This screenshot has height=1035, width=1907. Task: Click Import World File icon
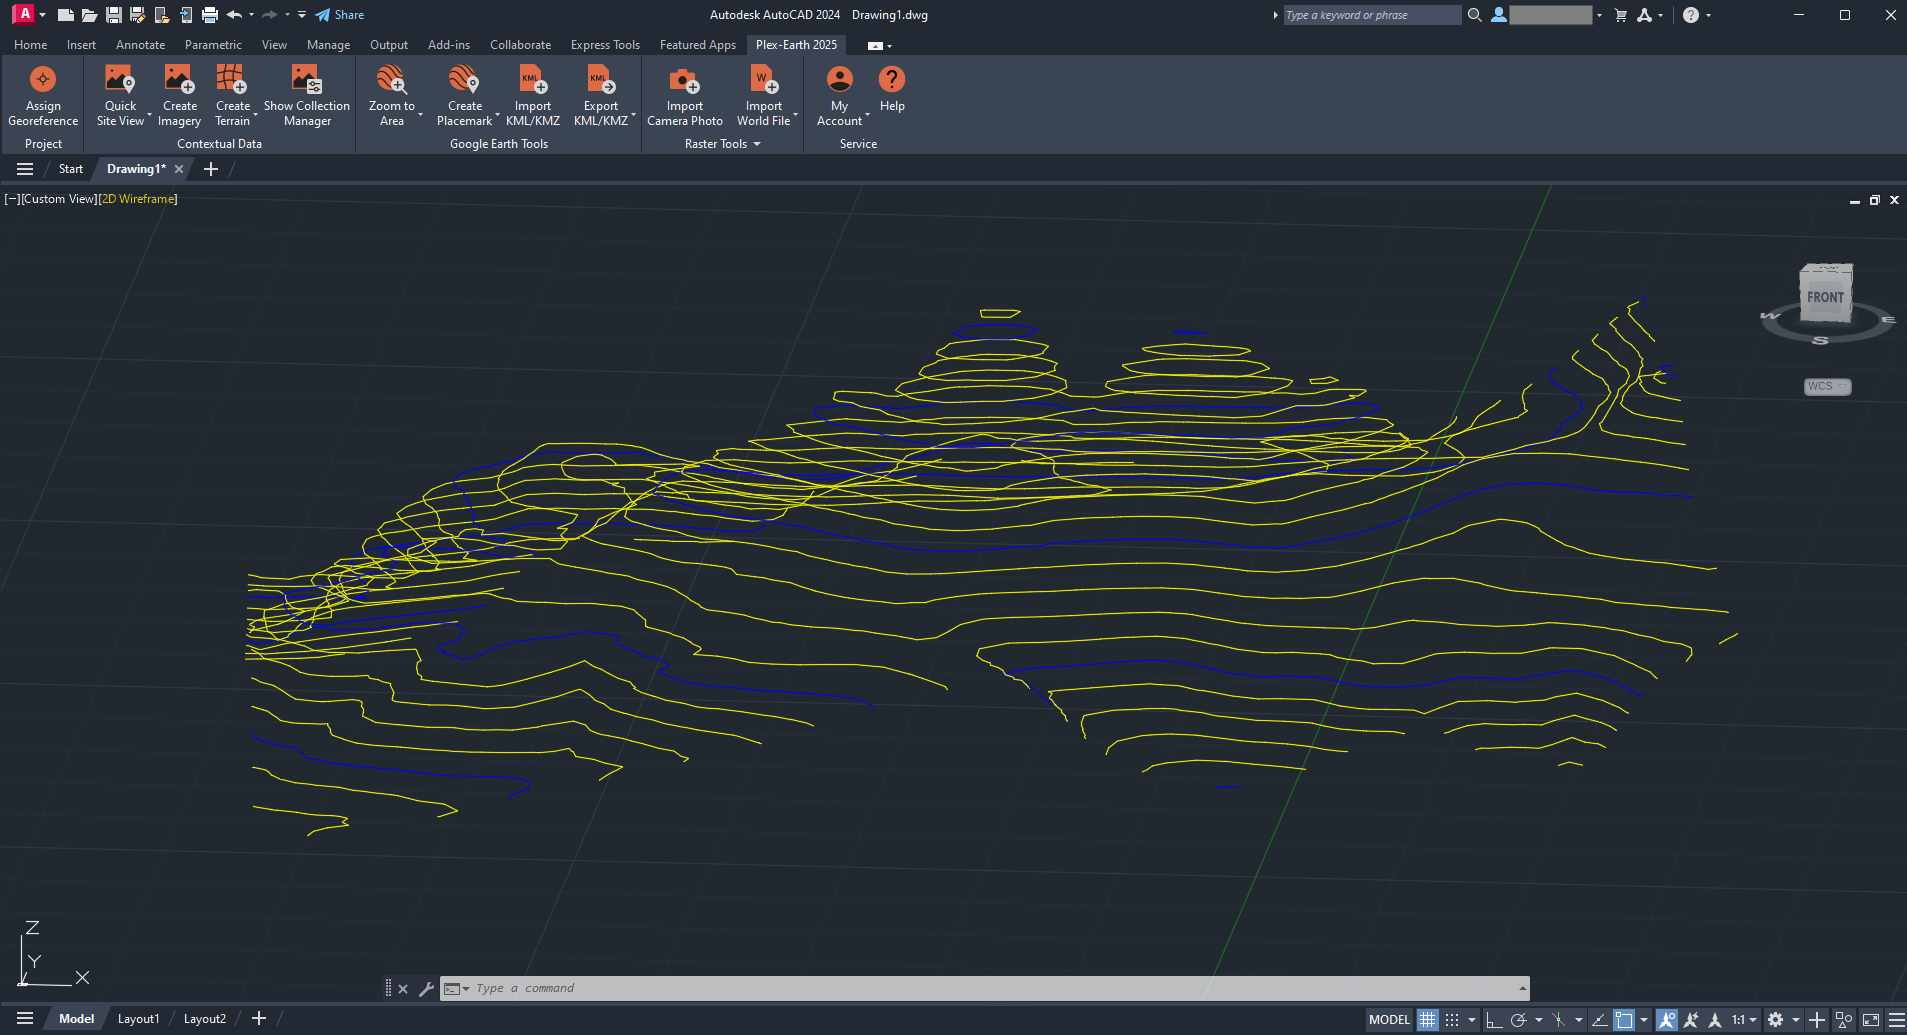pos(764,79)
